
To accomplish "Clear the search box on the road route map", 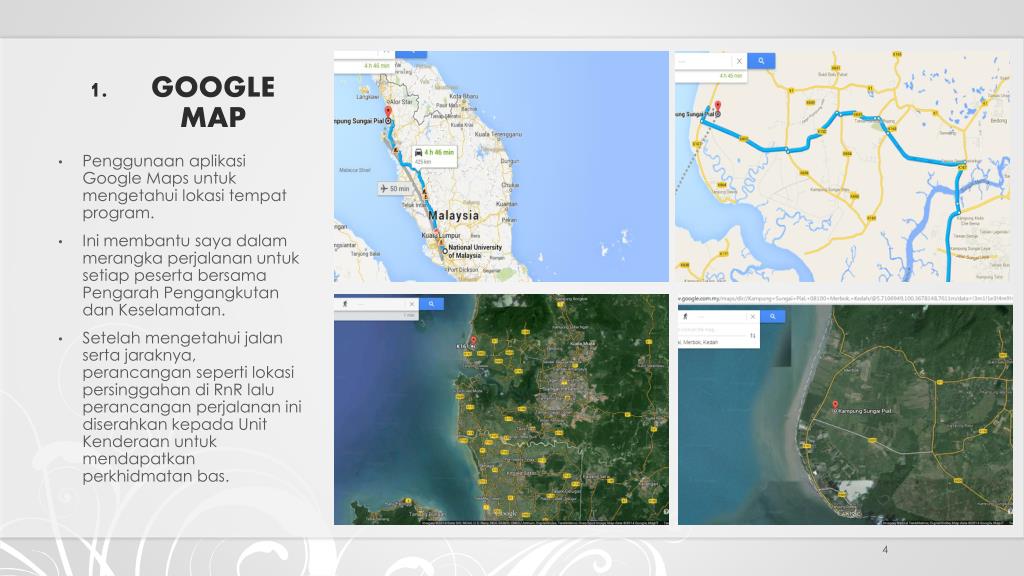I will 739,61.
